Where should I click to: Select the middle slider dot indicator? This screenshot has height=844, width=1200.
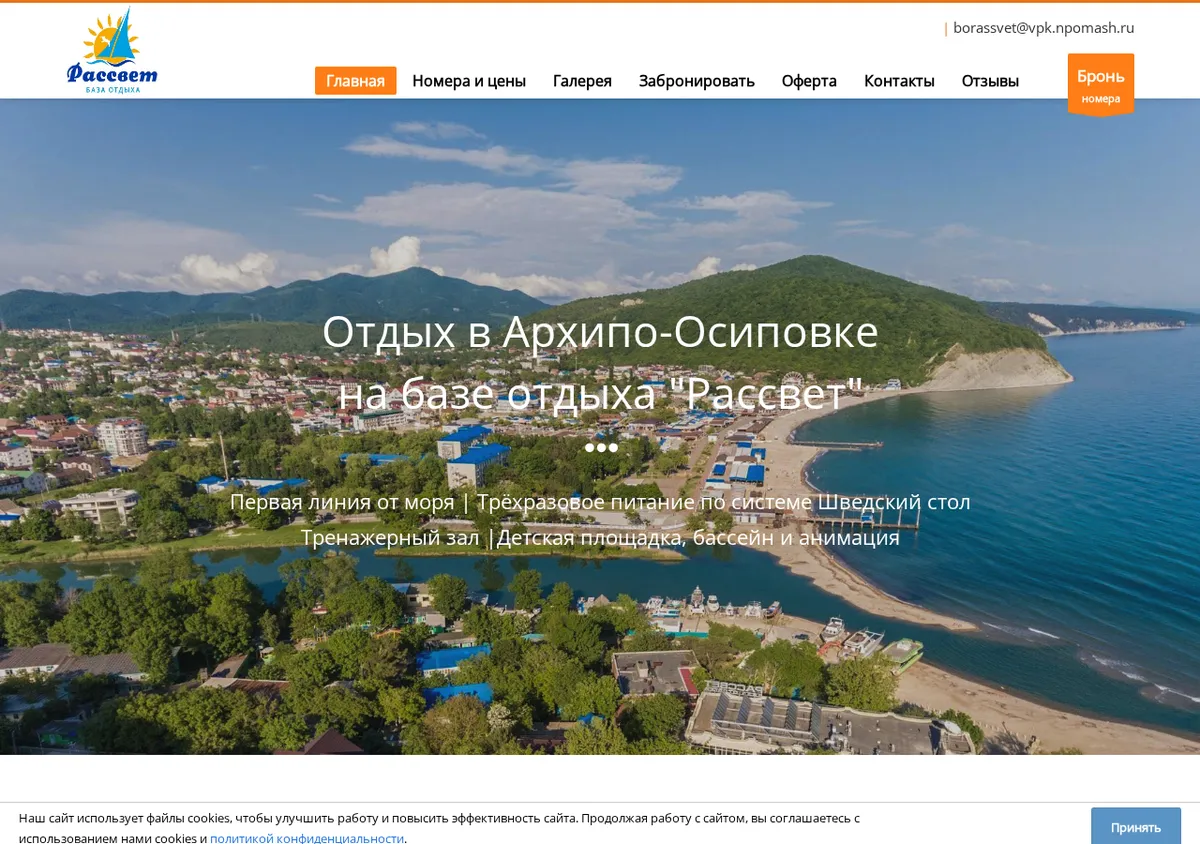click(601, 447)
